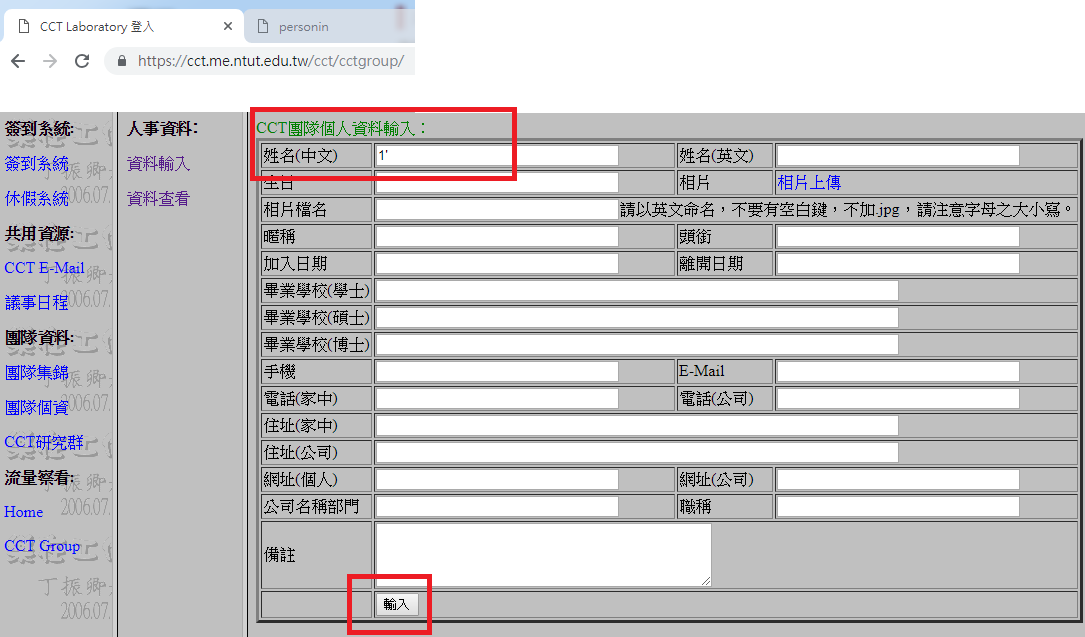1085x637 pixels.
Task: Click the 備註 textarea resize handle
Action: click(x=706, y=581)
